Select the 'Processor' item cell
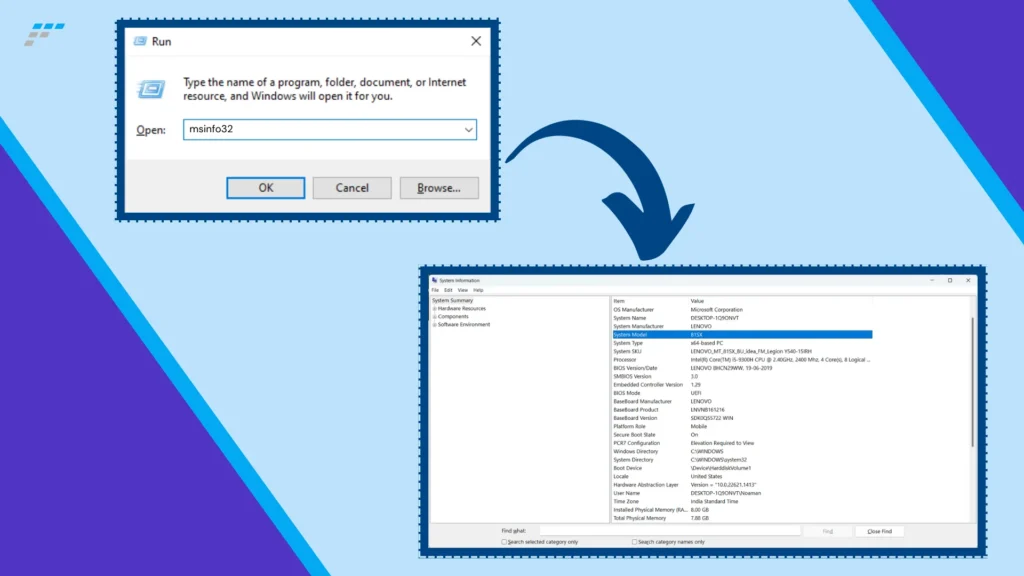1024x576 pixels. point(624,360)
